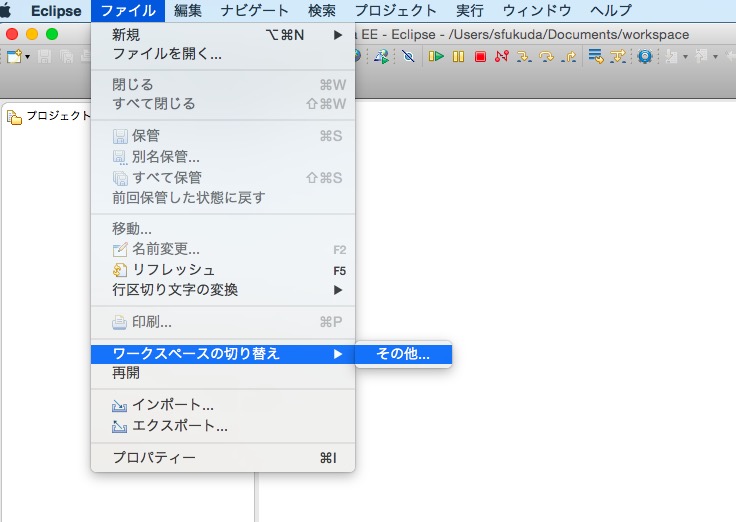Expand the 新規 submenu
This screenshot has height=522, width=736.
coord(223,35)
